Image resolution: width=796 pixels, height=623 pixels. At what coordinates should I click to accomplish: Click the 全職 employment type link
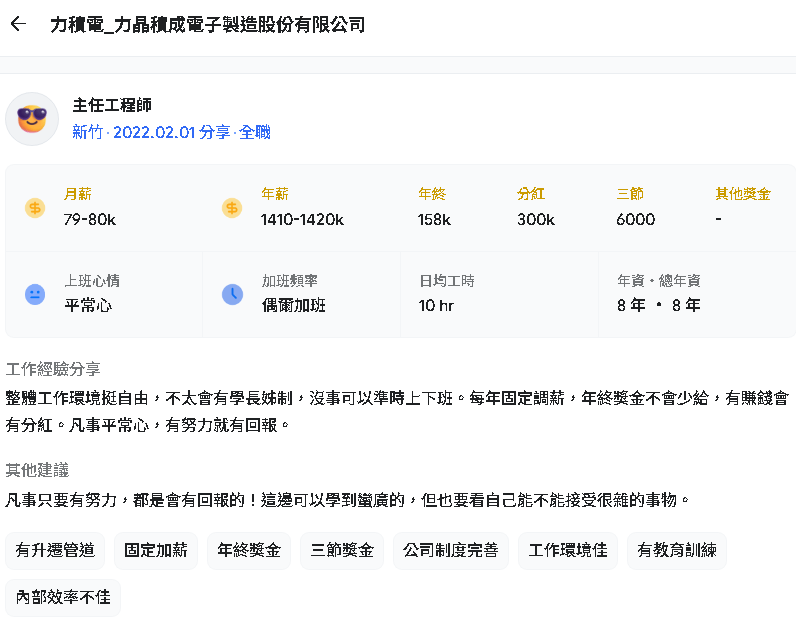pyautogui.click(x=254, y=132)
